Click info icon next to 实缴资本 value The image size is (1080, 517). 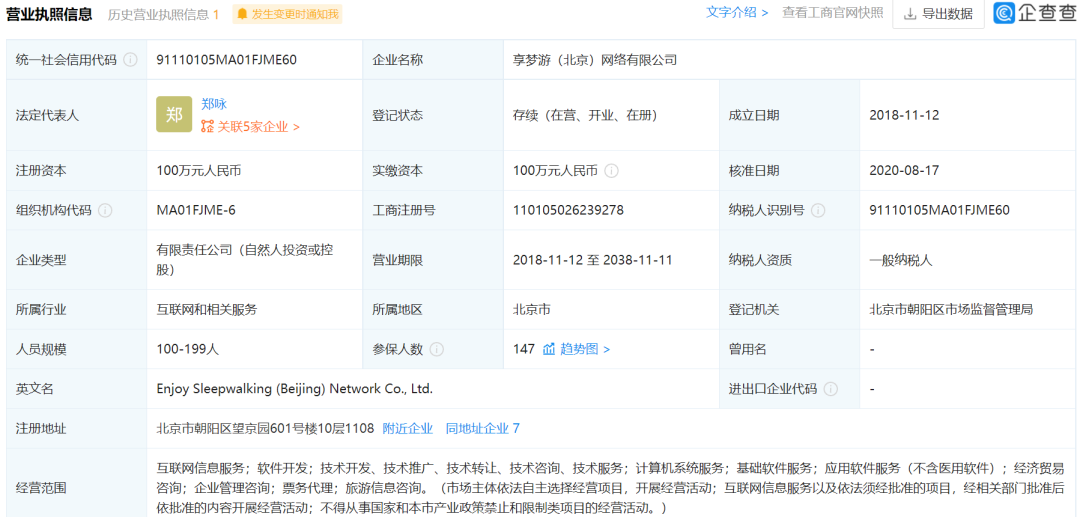point(611,171)
